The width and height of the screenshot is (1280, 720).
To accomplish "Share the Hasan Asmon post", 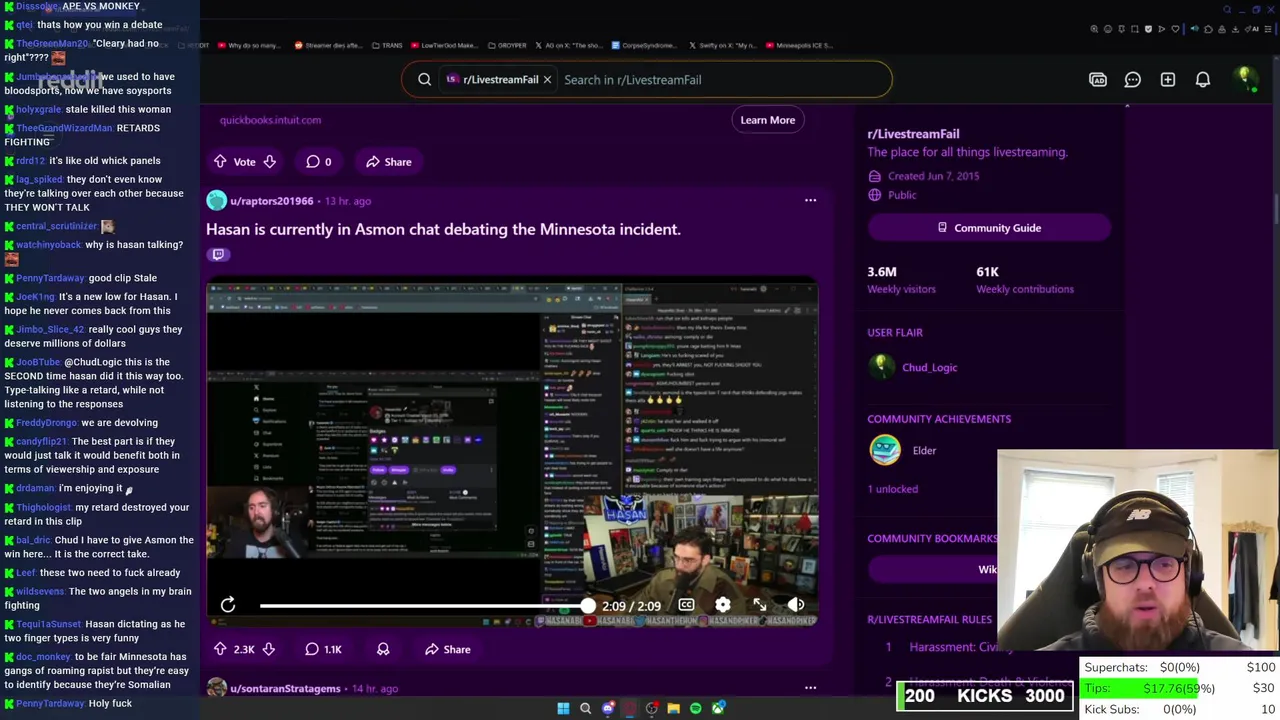I will point(447,649).
